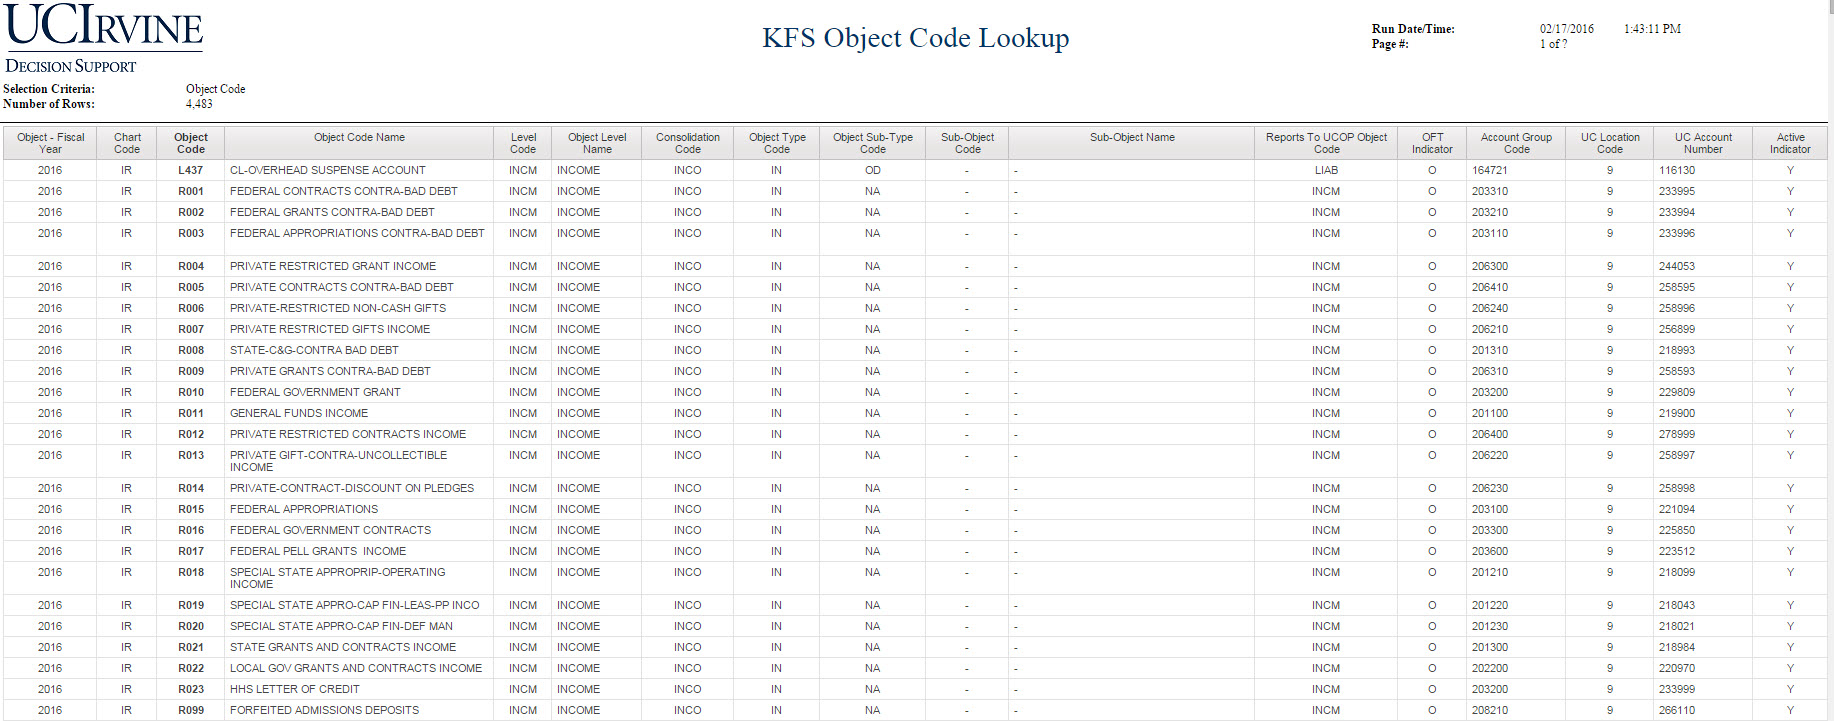This screenshot has width=1834, height=721.
Task: Click SPECIAL STATE APPRO-CAP FIN-DEF MAN name
Action: point(341,626)
